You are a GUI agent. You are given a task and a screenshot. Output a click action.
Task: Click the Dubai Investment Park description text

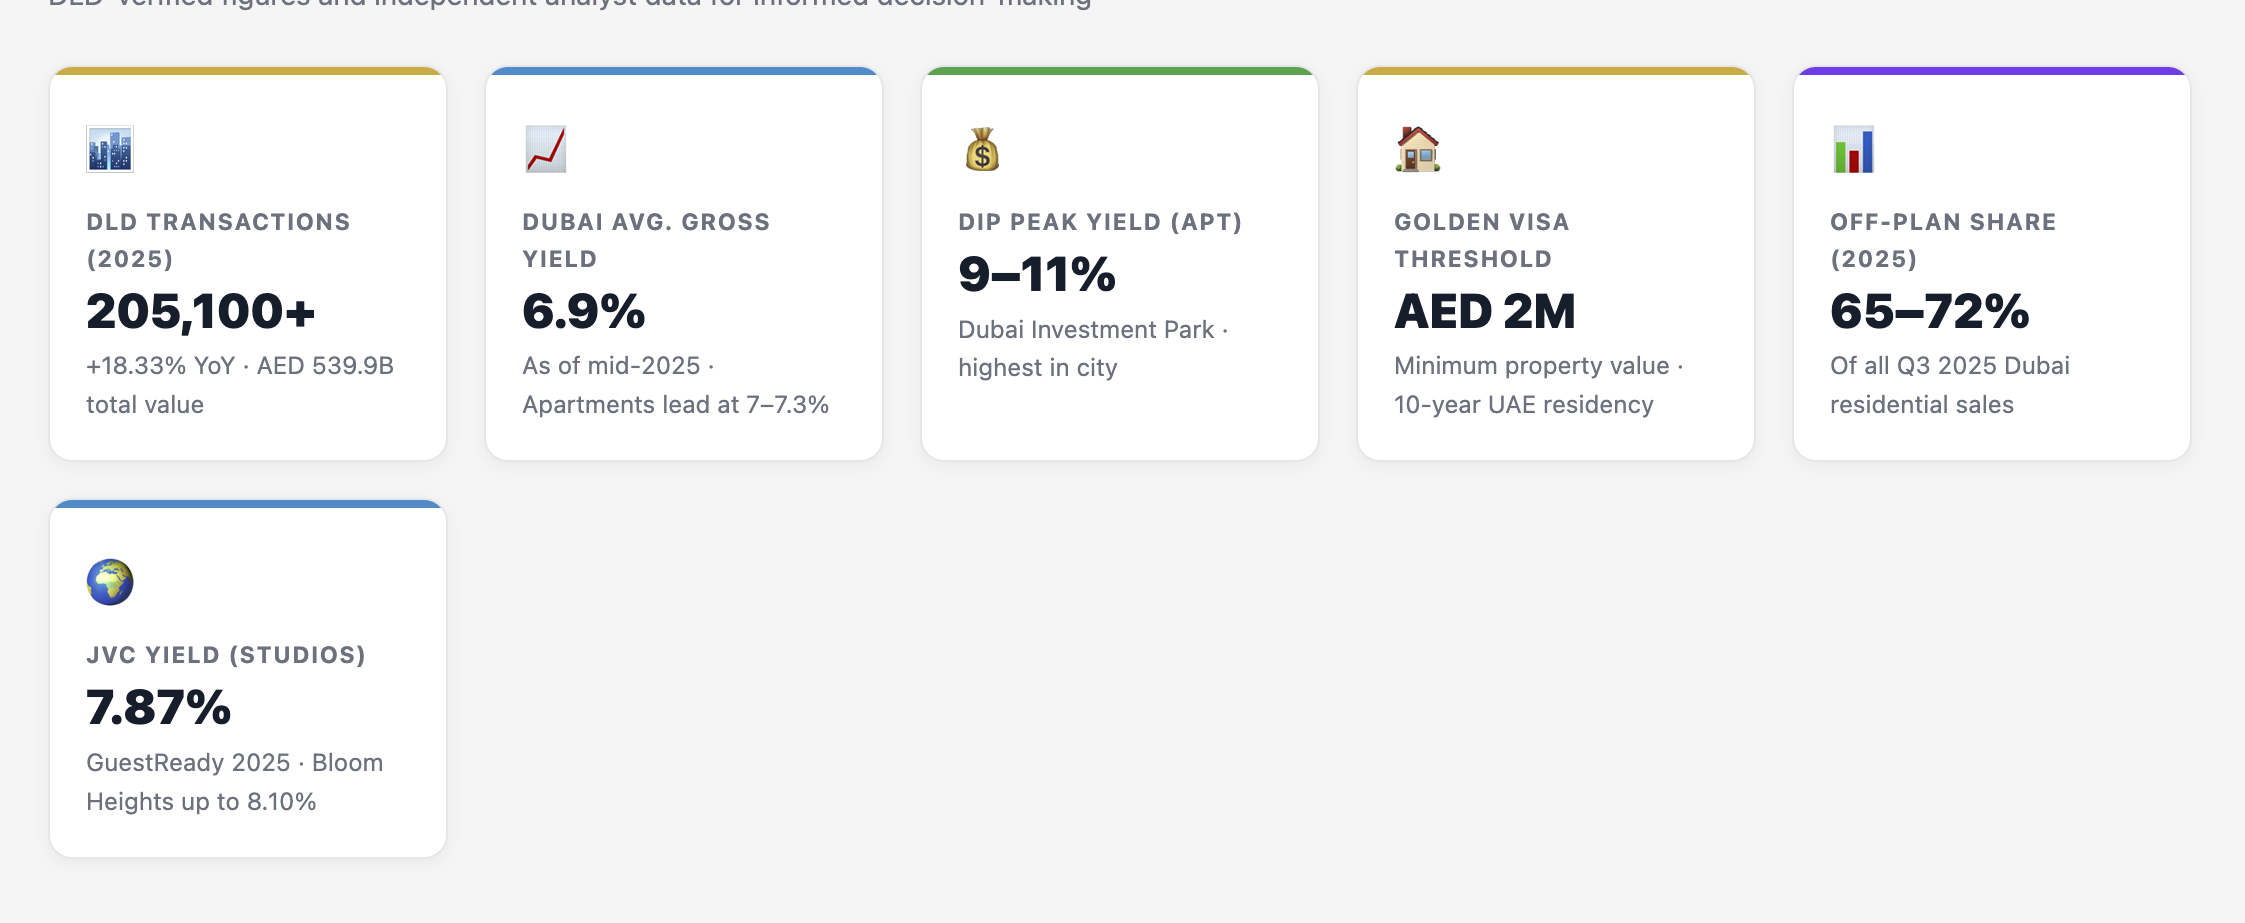[x=1093, y=349]
